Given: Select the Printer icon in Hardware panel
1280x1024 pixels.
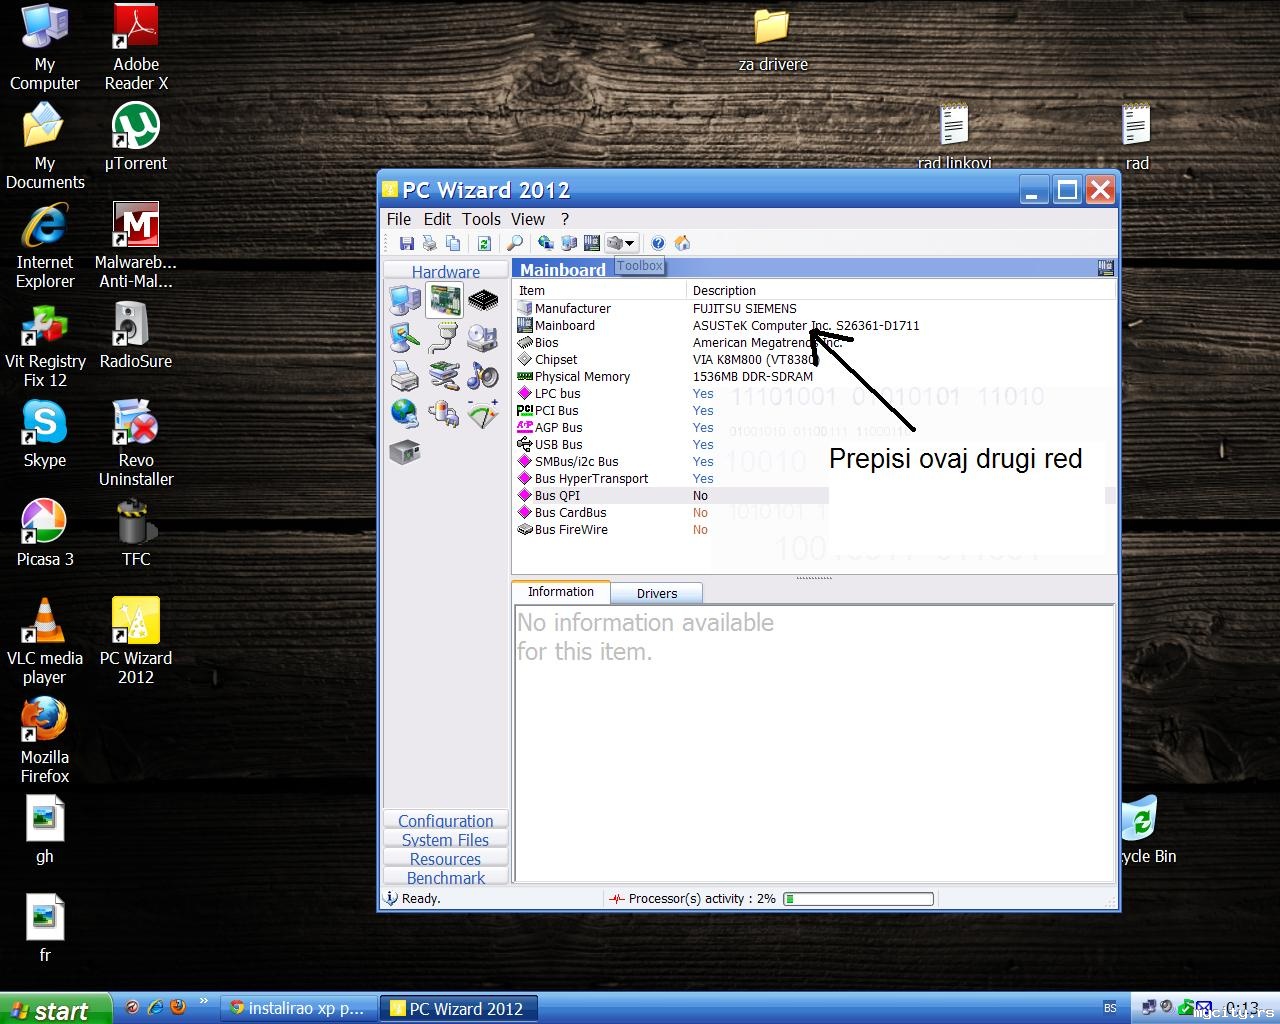Looking at the screenshot, I should pyautogui.click(x=405, y=376).
